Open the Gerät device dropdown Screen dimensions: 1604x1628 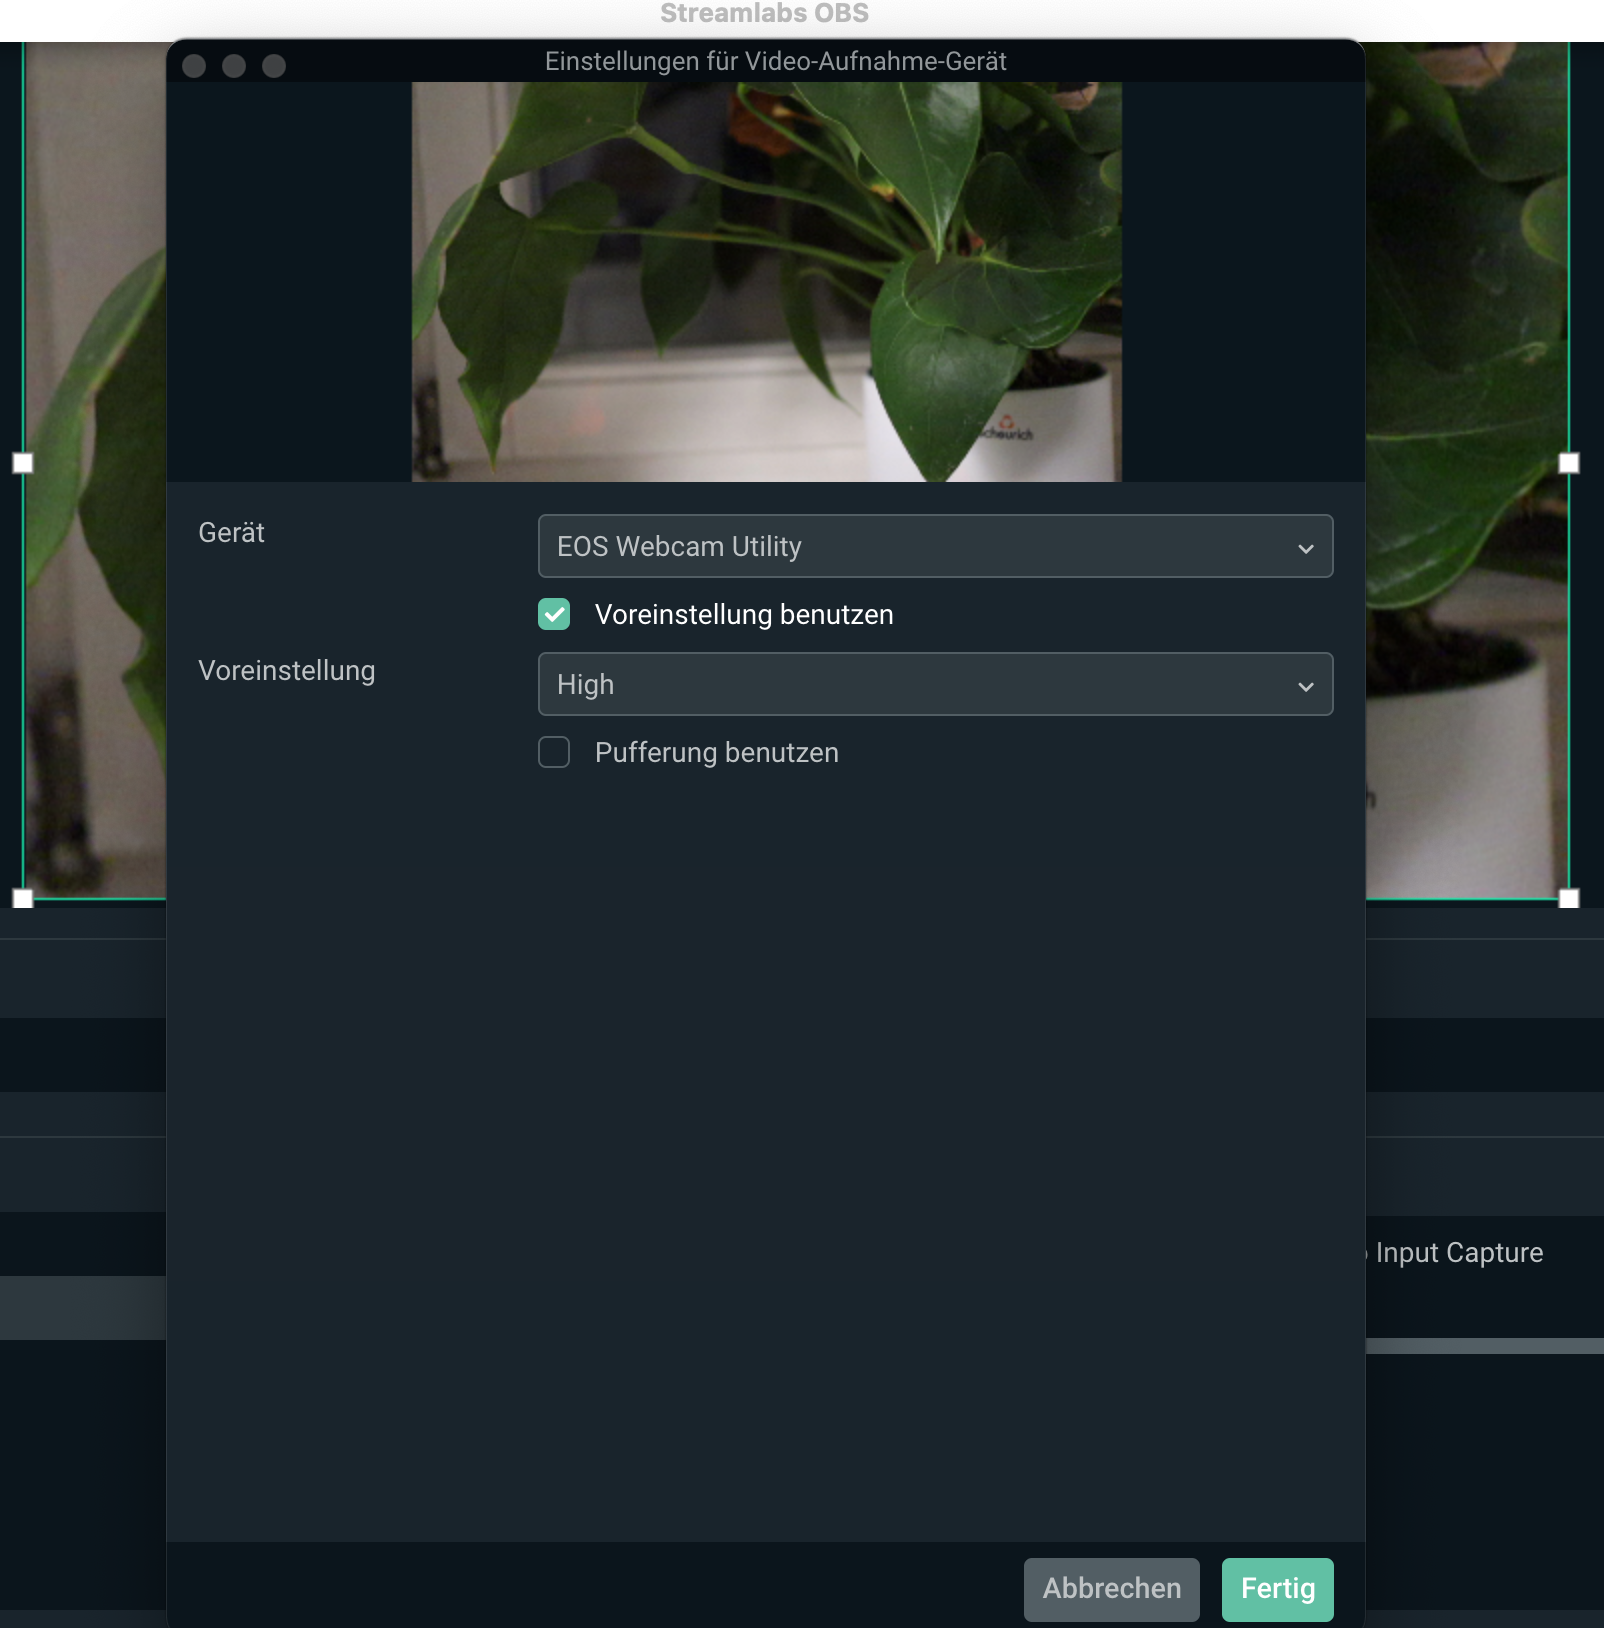tap(935, 546)
